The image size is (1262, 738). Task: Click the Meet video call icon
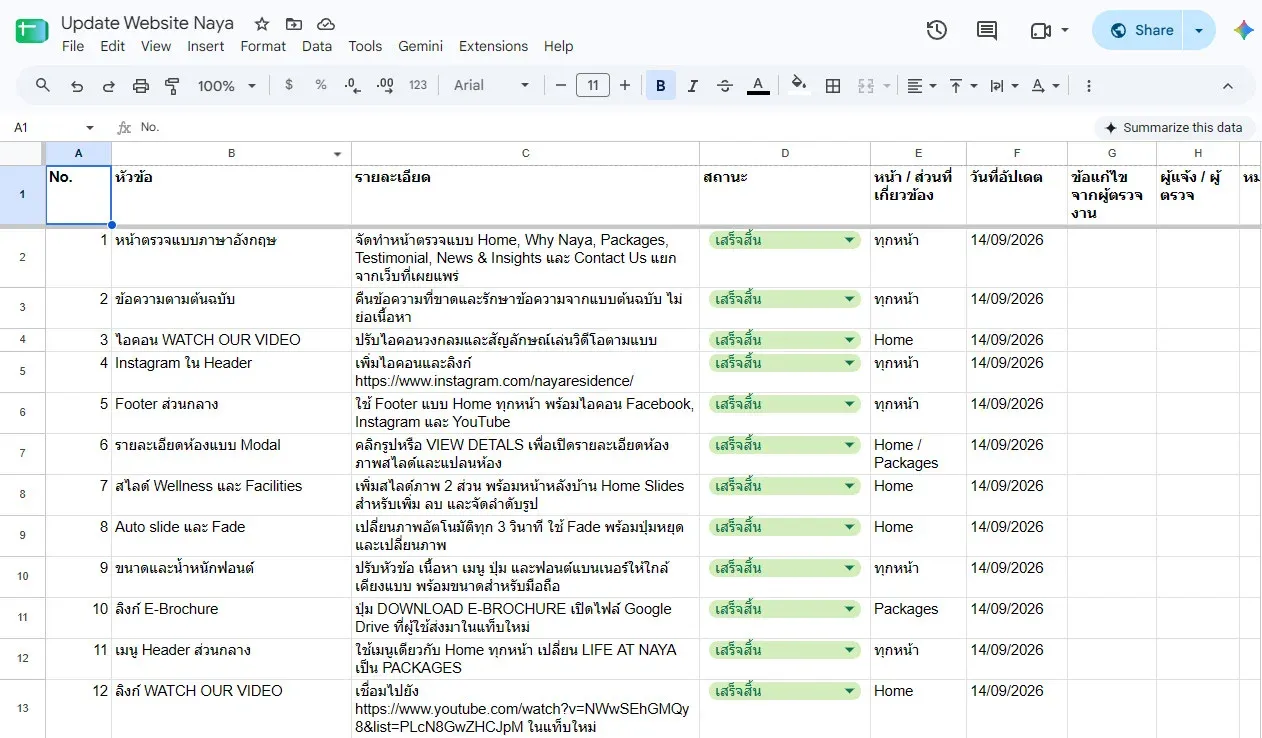tap(1041, 30)
